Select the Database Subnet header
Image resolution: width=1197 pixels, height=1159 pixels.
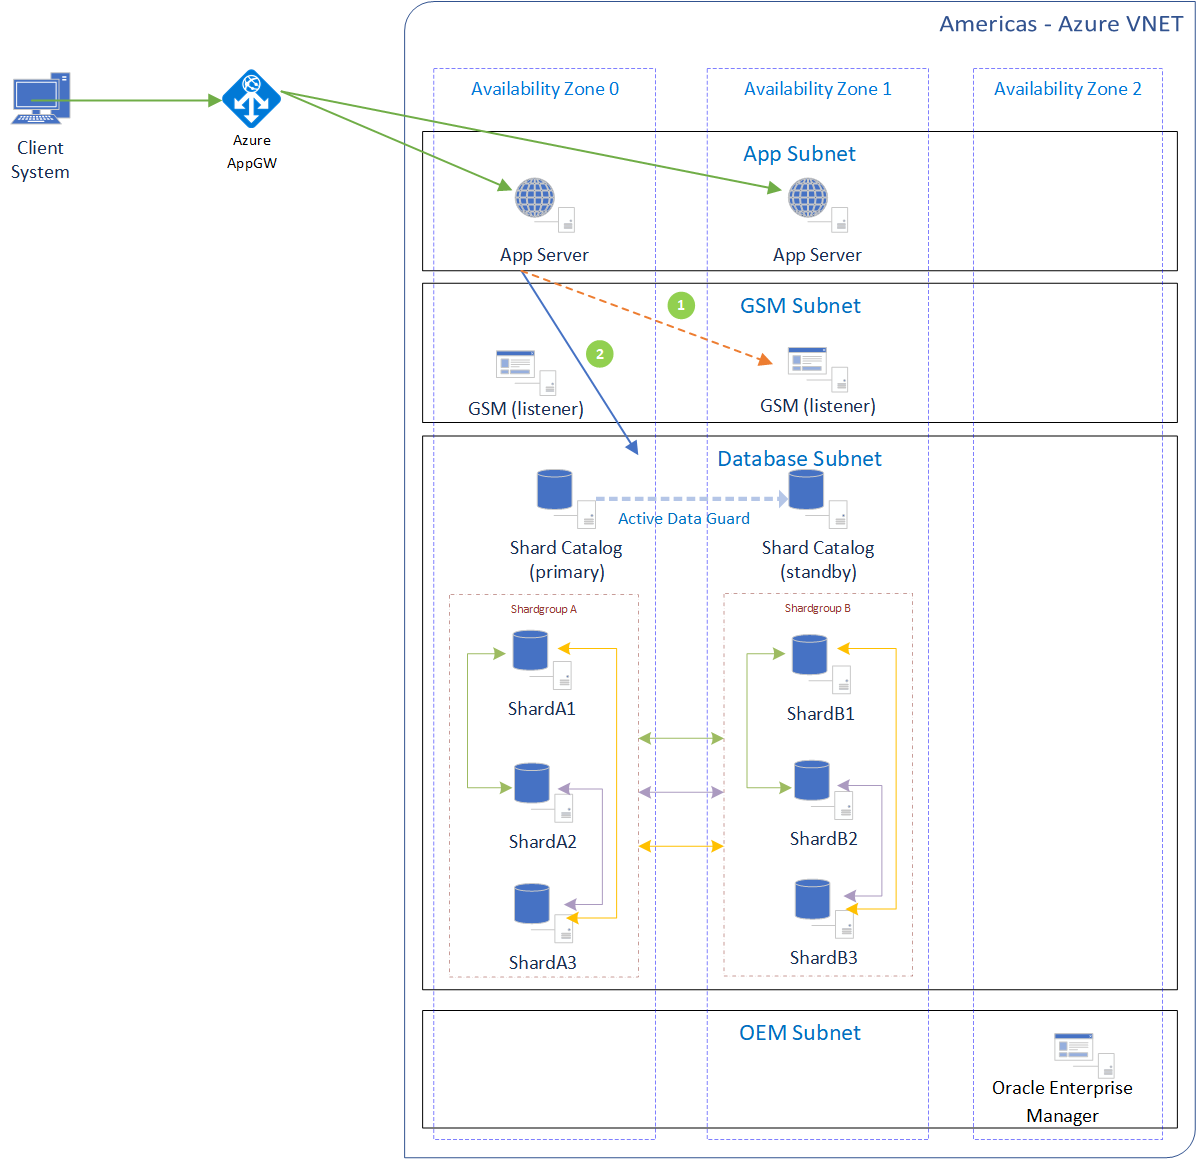tap(799, 458)
